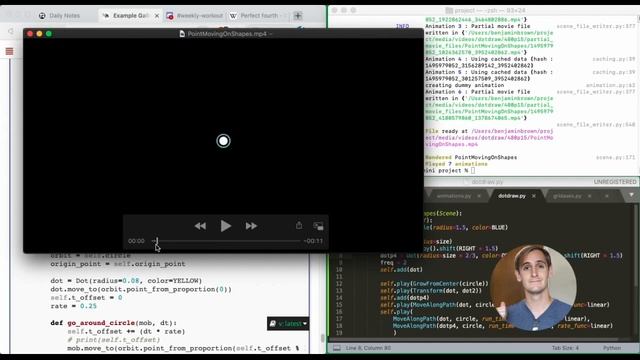Click the weekly-workout tab favicon
The image size is (640, 360).
click(170, 16)
